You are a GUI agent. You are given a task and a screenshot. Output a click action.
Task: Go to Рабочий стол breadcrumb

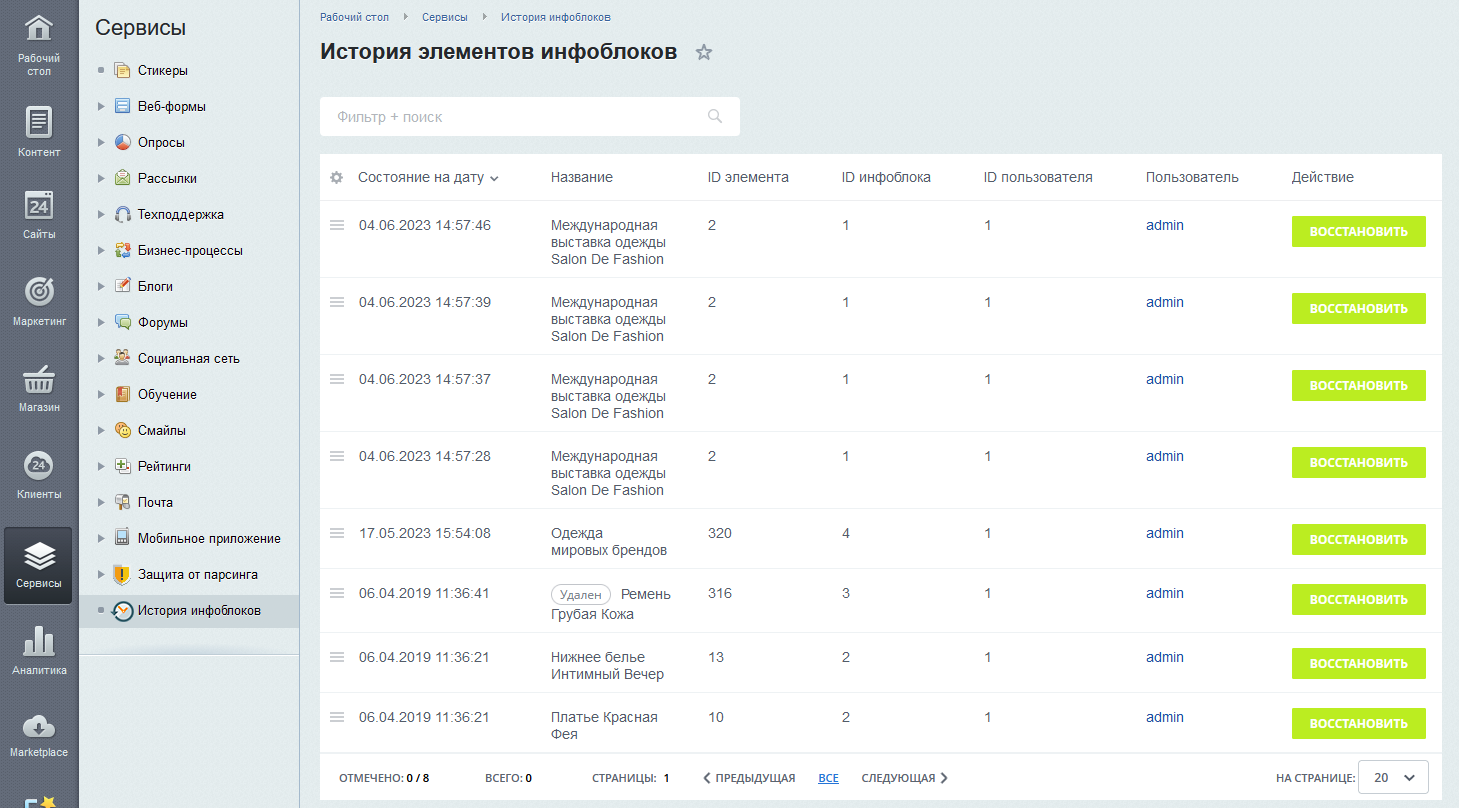click(x=355, y=17)
